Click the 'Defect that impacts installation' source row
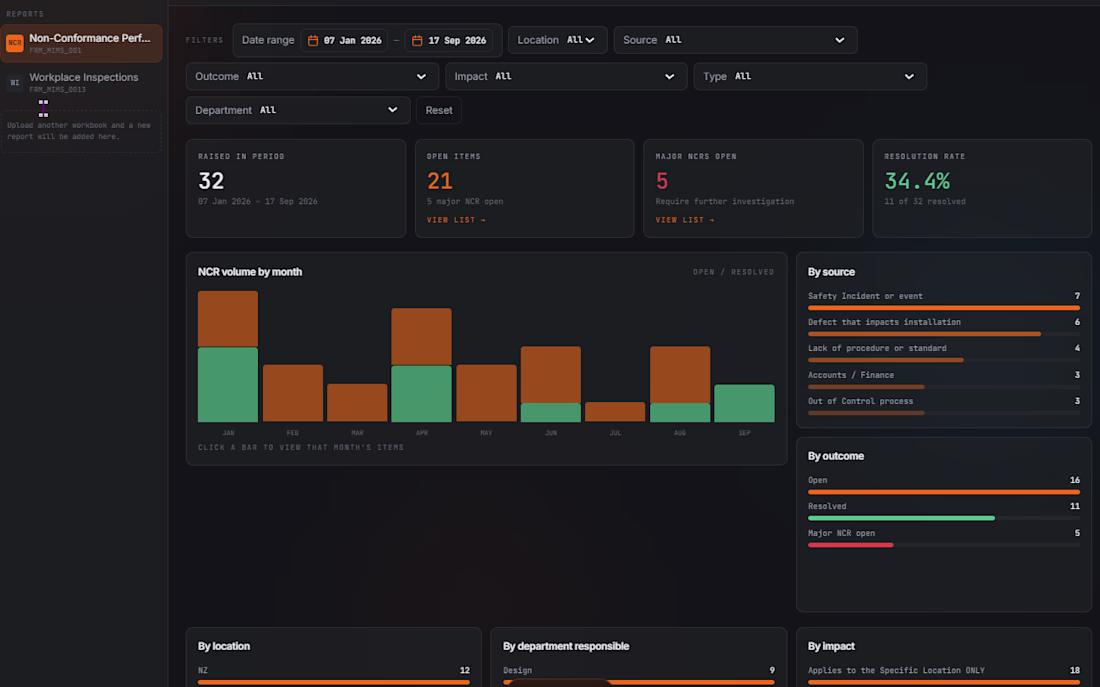Viewport: 1100px width, 687px height. (944, 327)
